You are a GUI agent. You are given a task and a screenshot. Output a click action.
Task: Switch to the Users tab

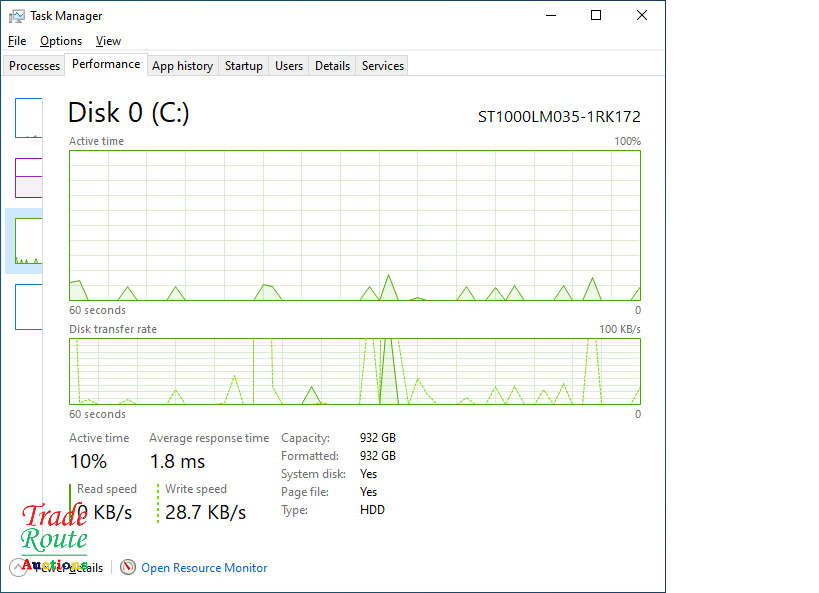289,66
